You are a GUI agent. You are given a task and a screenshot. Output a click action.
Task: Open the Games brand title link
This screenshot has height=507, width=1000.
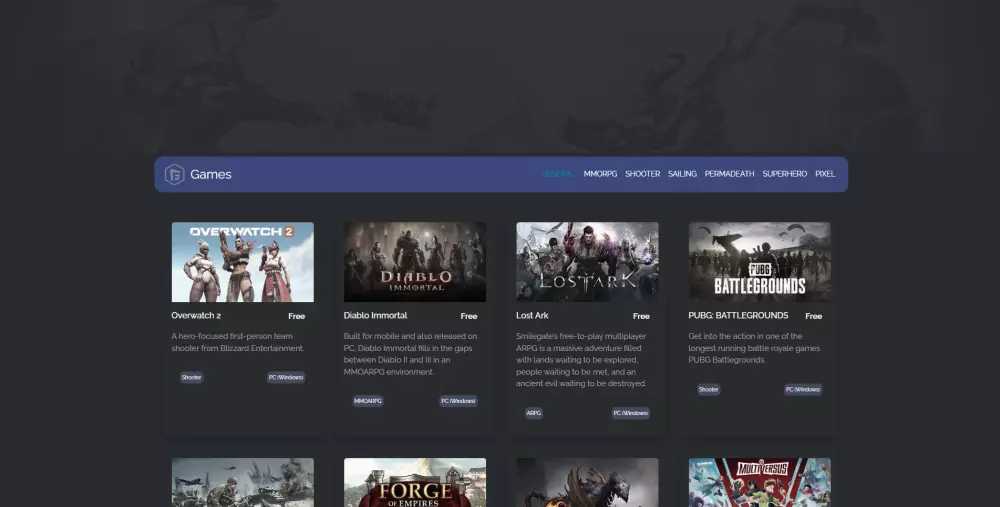click(210, 174)
